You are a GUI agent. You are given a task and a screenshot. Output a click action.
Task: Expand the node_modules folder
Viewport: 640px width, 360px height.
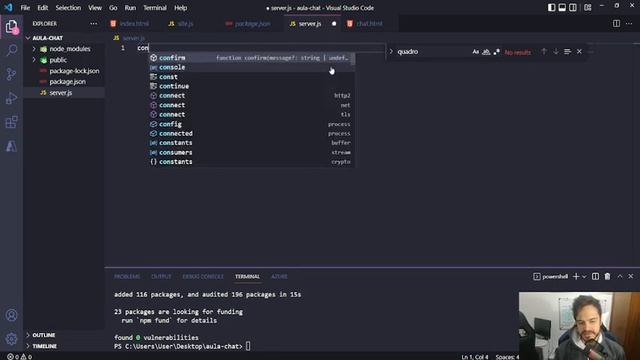click(x=64, y=49)
